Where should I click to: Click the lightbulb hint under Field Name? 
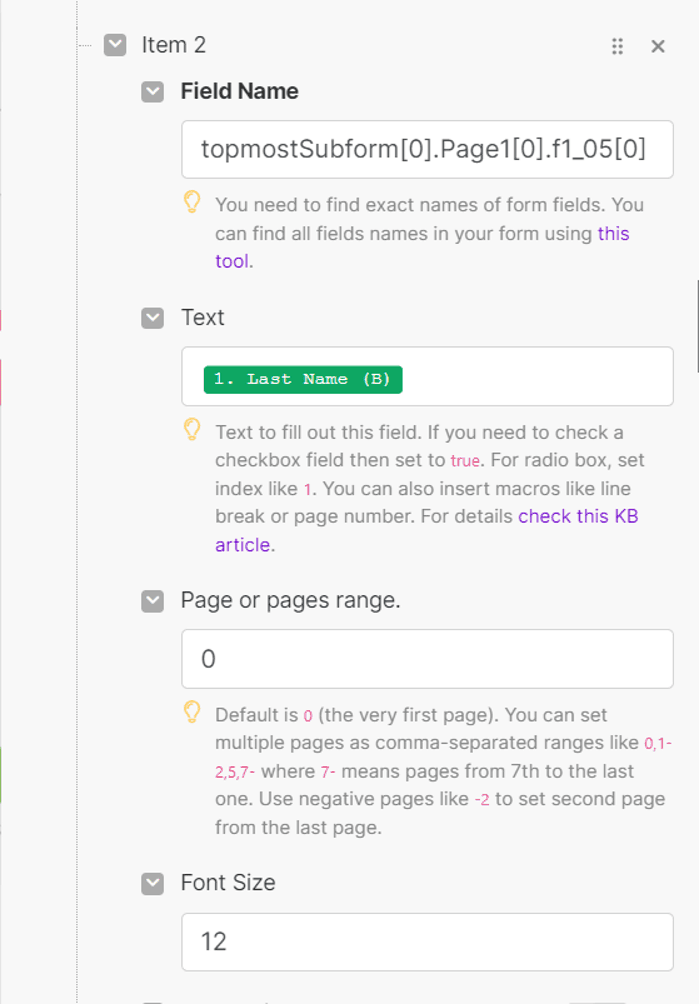pyautogui.click(x=192, y=202)
